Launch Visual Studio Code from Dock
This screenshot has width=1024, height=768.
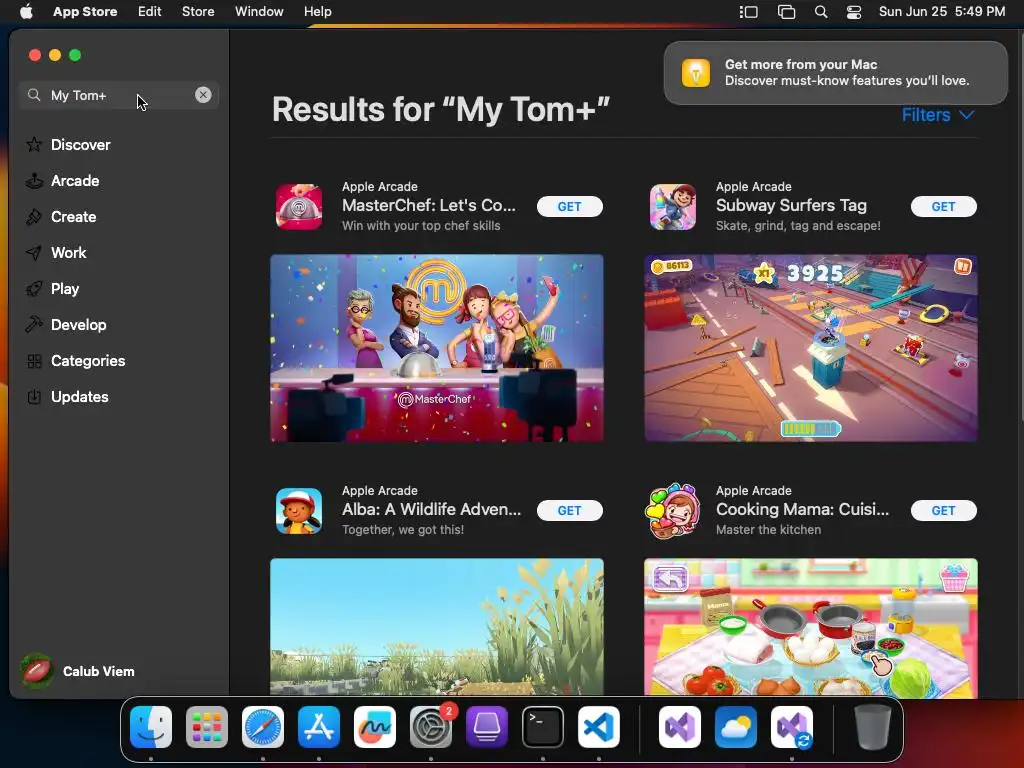click(599, 727)
